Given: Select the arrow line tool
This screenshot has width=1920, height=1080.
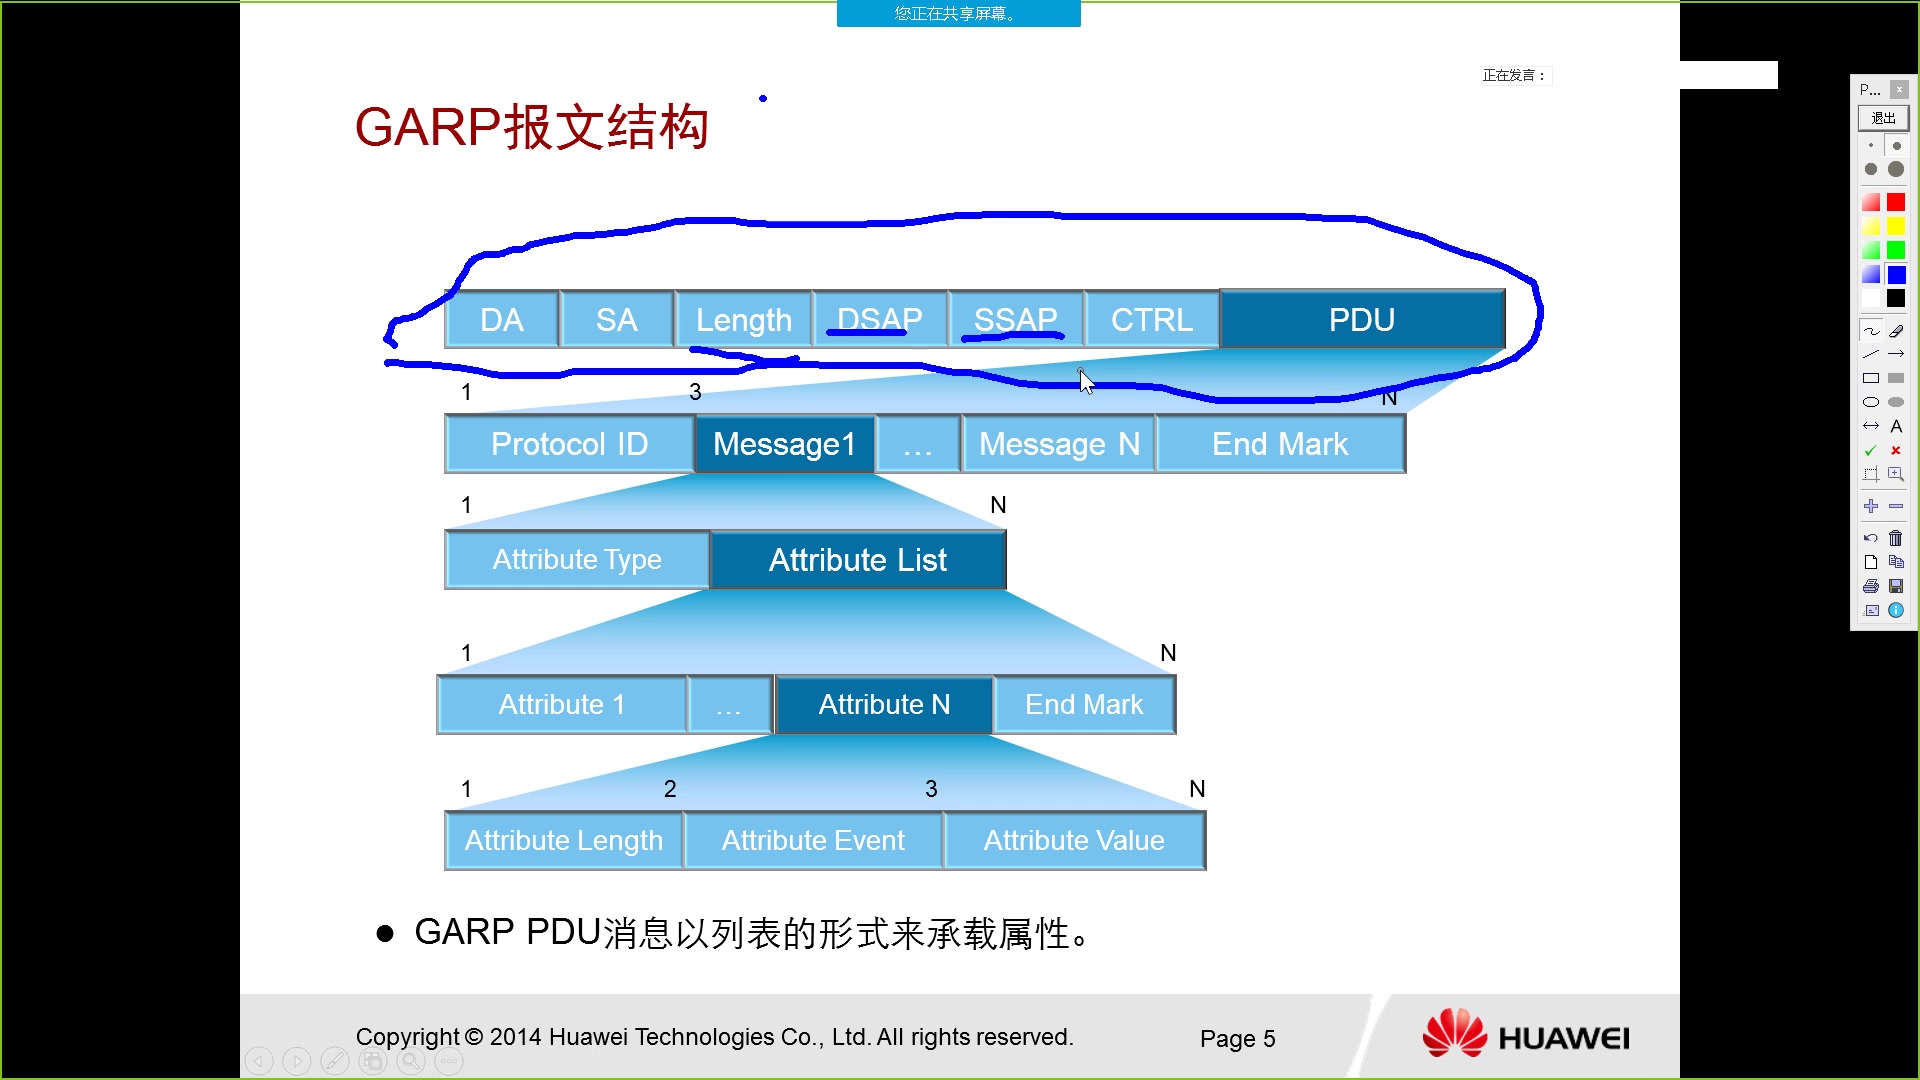Looking at the screenshot, I should pyautogui.click(x=1896, y=354).
